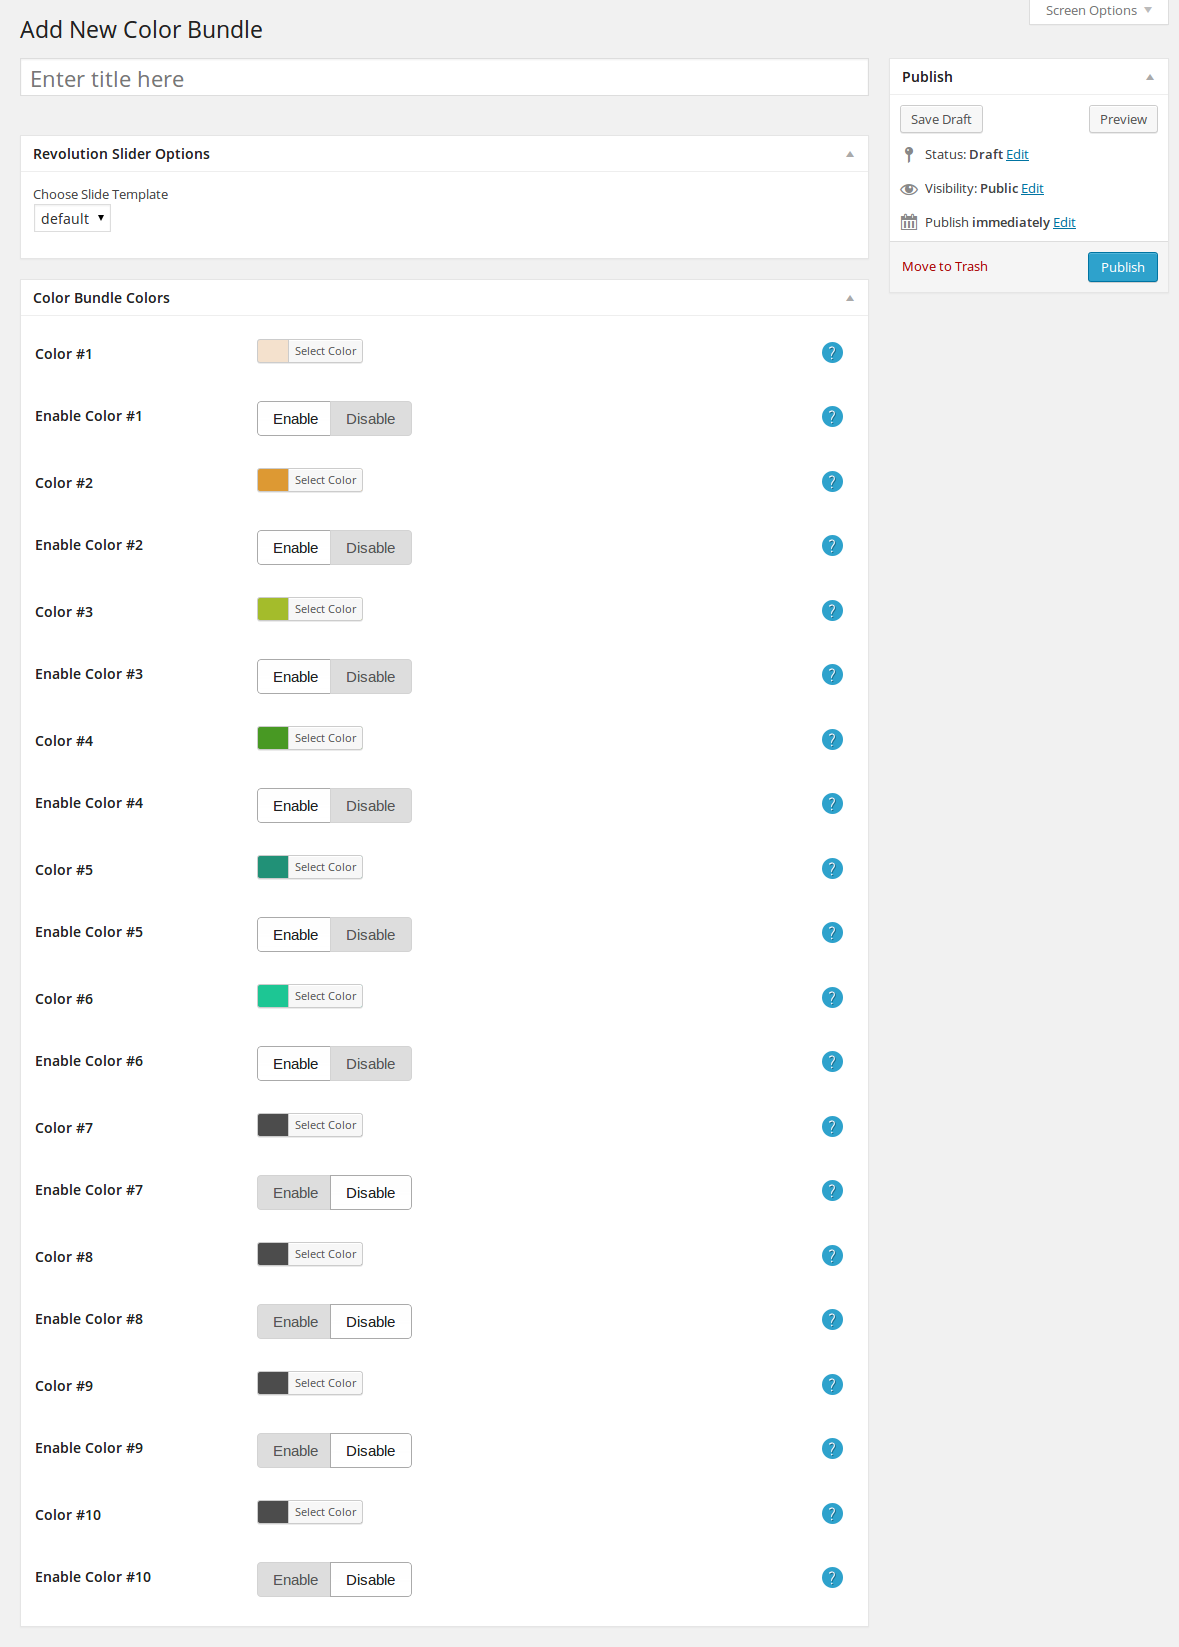Collapse the Revolution Slider Options box
This screenshot has height=1647, width=1179.
coord(850,154)
